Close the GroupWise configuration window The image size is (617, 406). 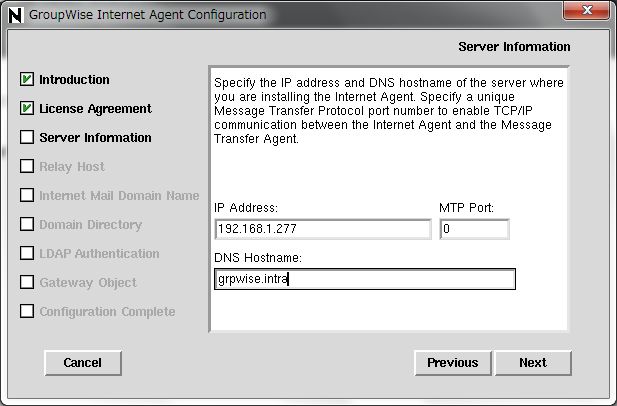(x=586, y=10)
